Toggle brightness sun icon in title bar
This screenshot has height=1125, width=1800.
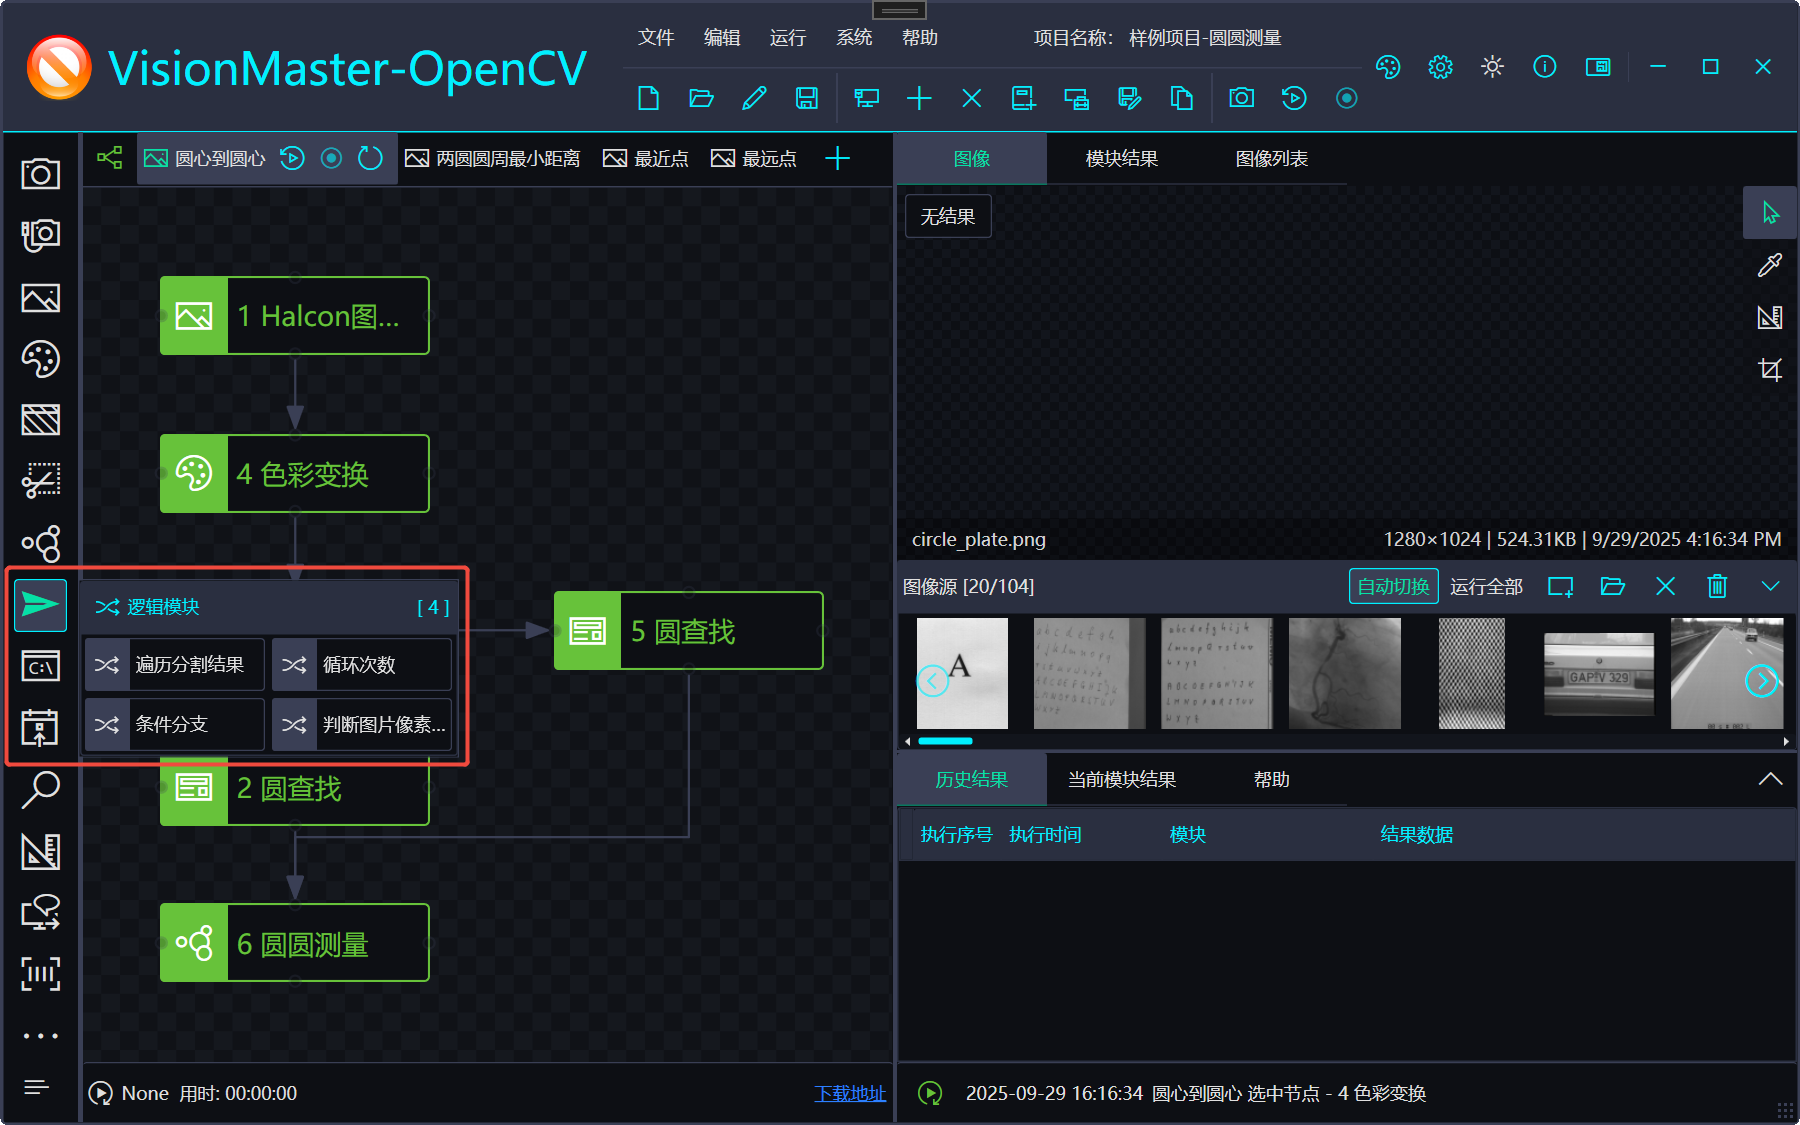[1492, 67]
